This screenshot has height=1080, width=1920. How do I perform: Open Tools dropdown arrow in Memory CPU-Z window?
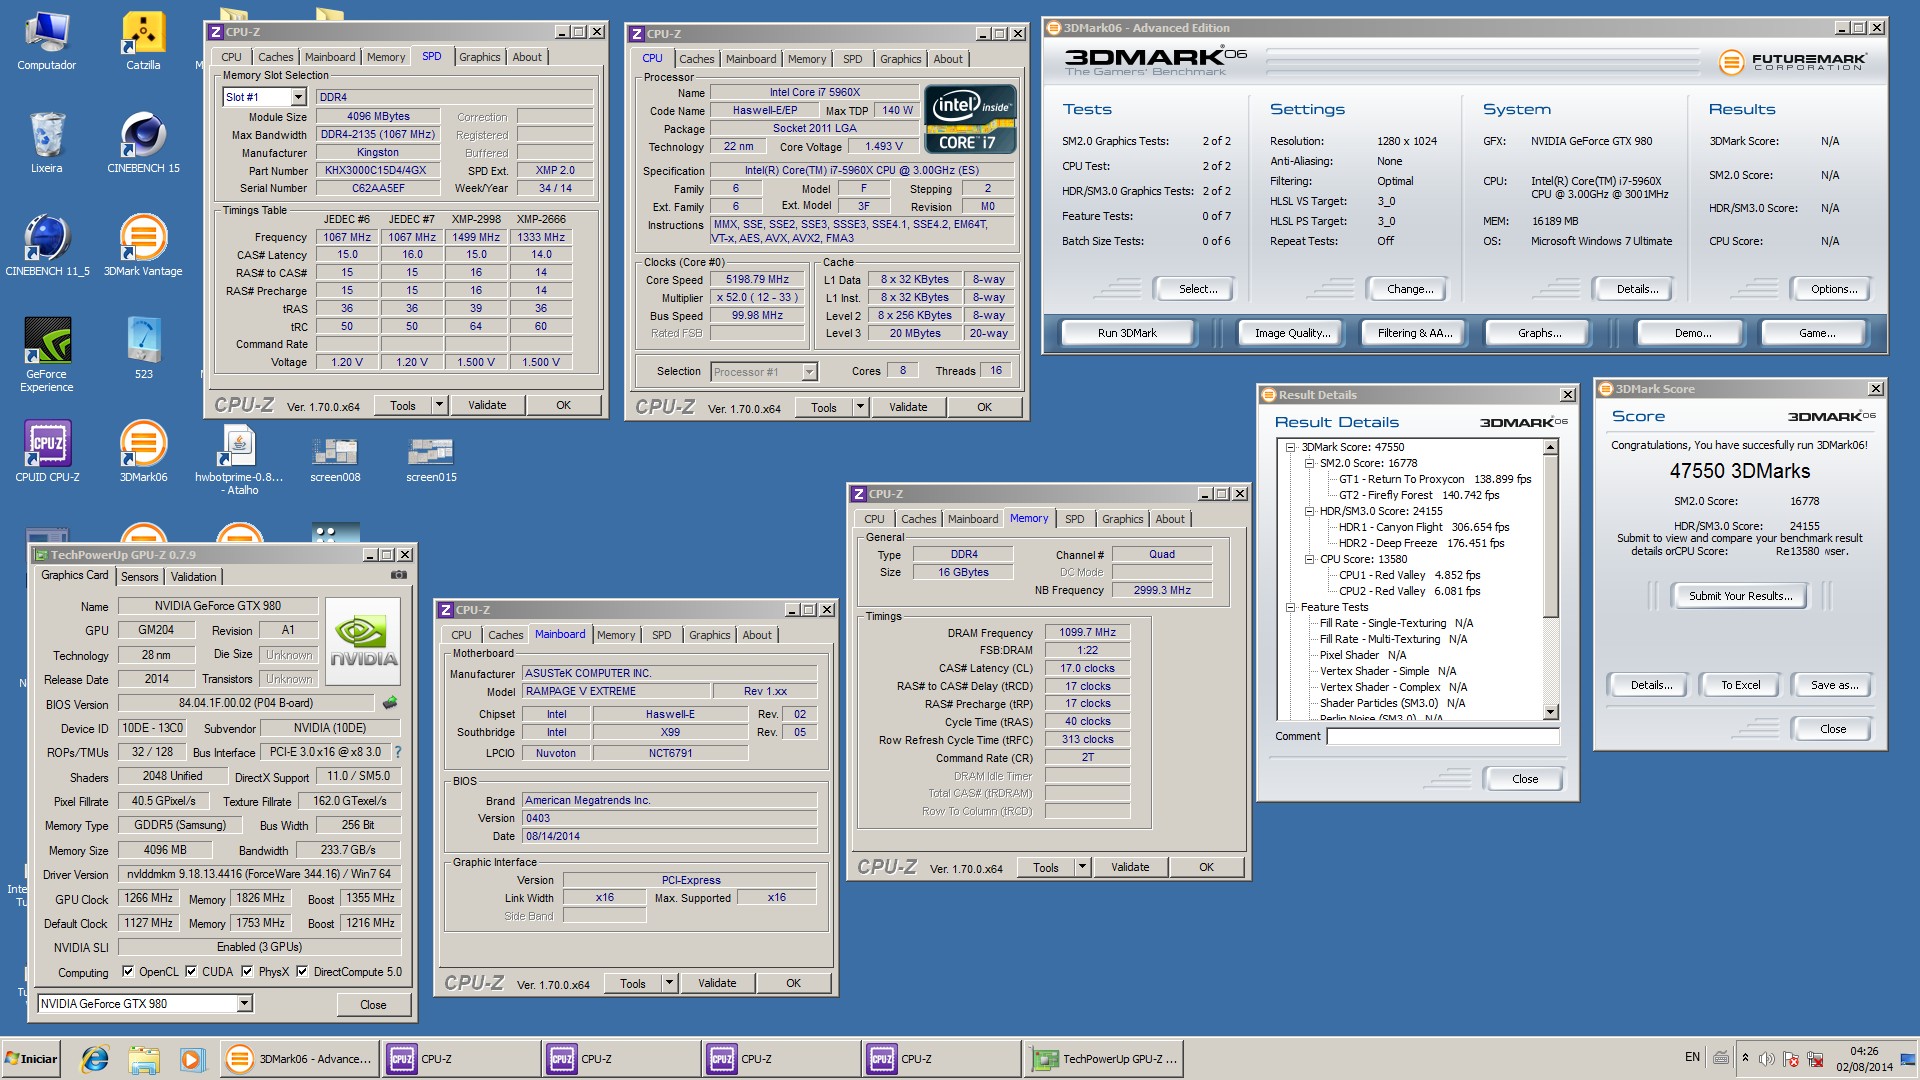[x=1082, y=867]
